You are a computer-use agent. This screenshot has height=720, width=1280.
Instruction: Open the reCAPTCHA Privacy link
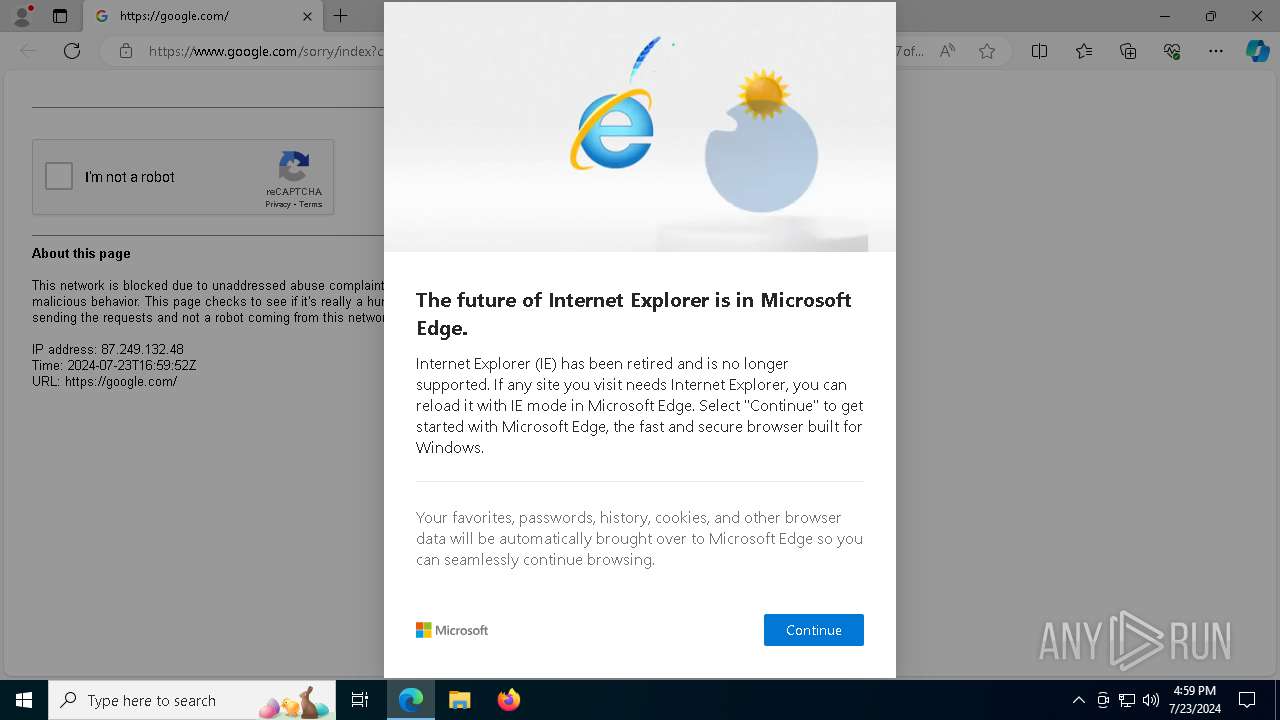click(x=277, y=204)
